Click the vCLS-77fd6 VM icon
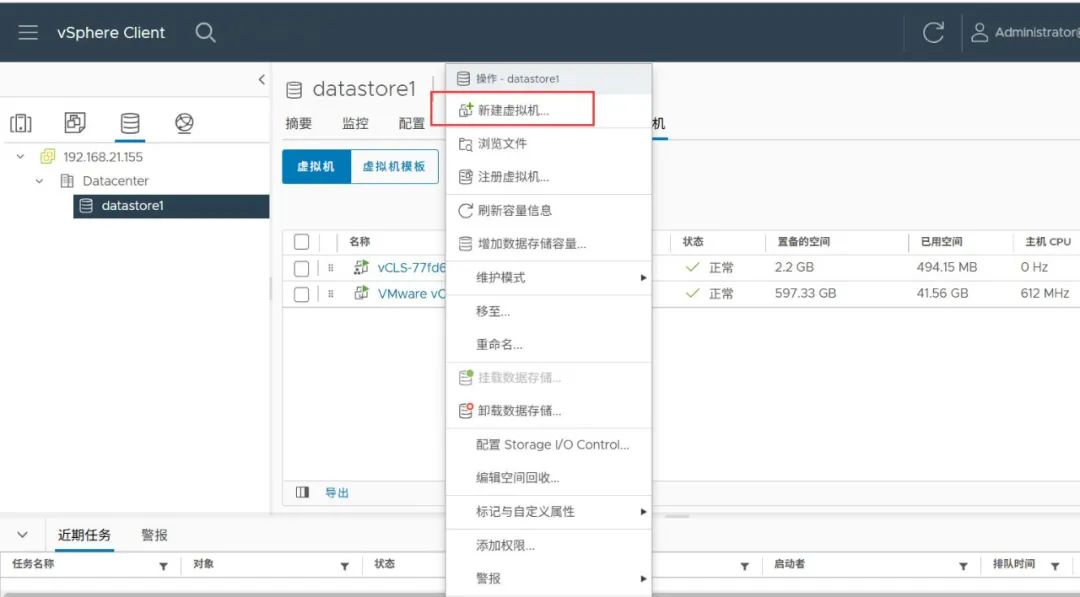Viewport: 1080px width, 597px height. click(x=361, y=267)
